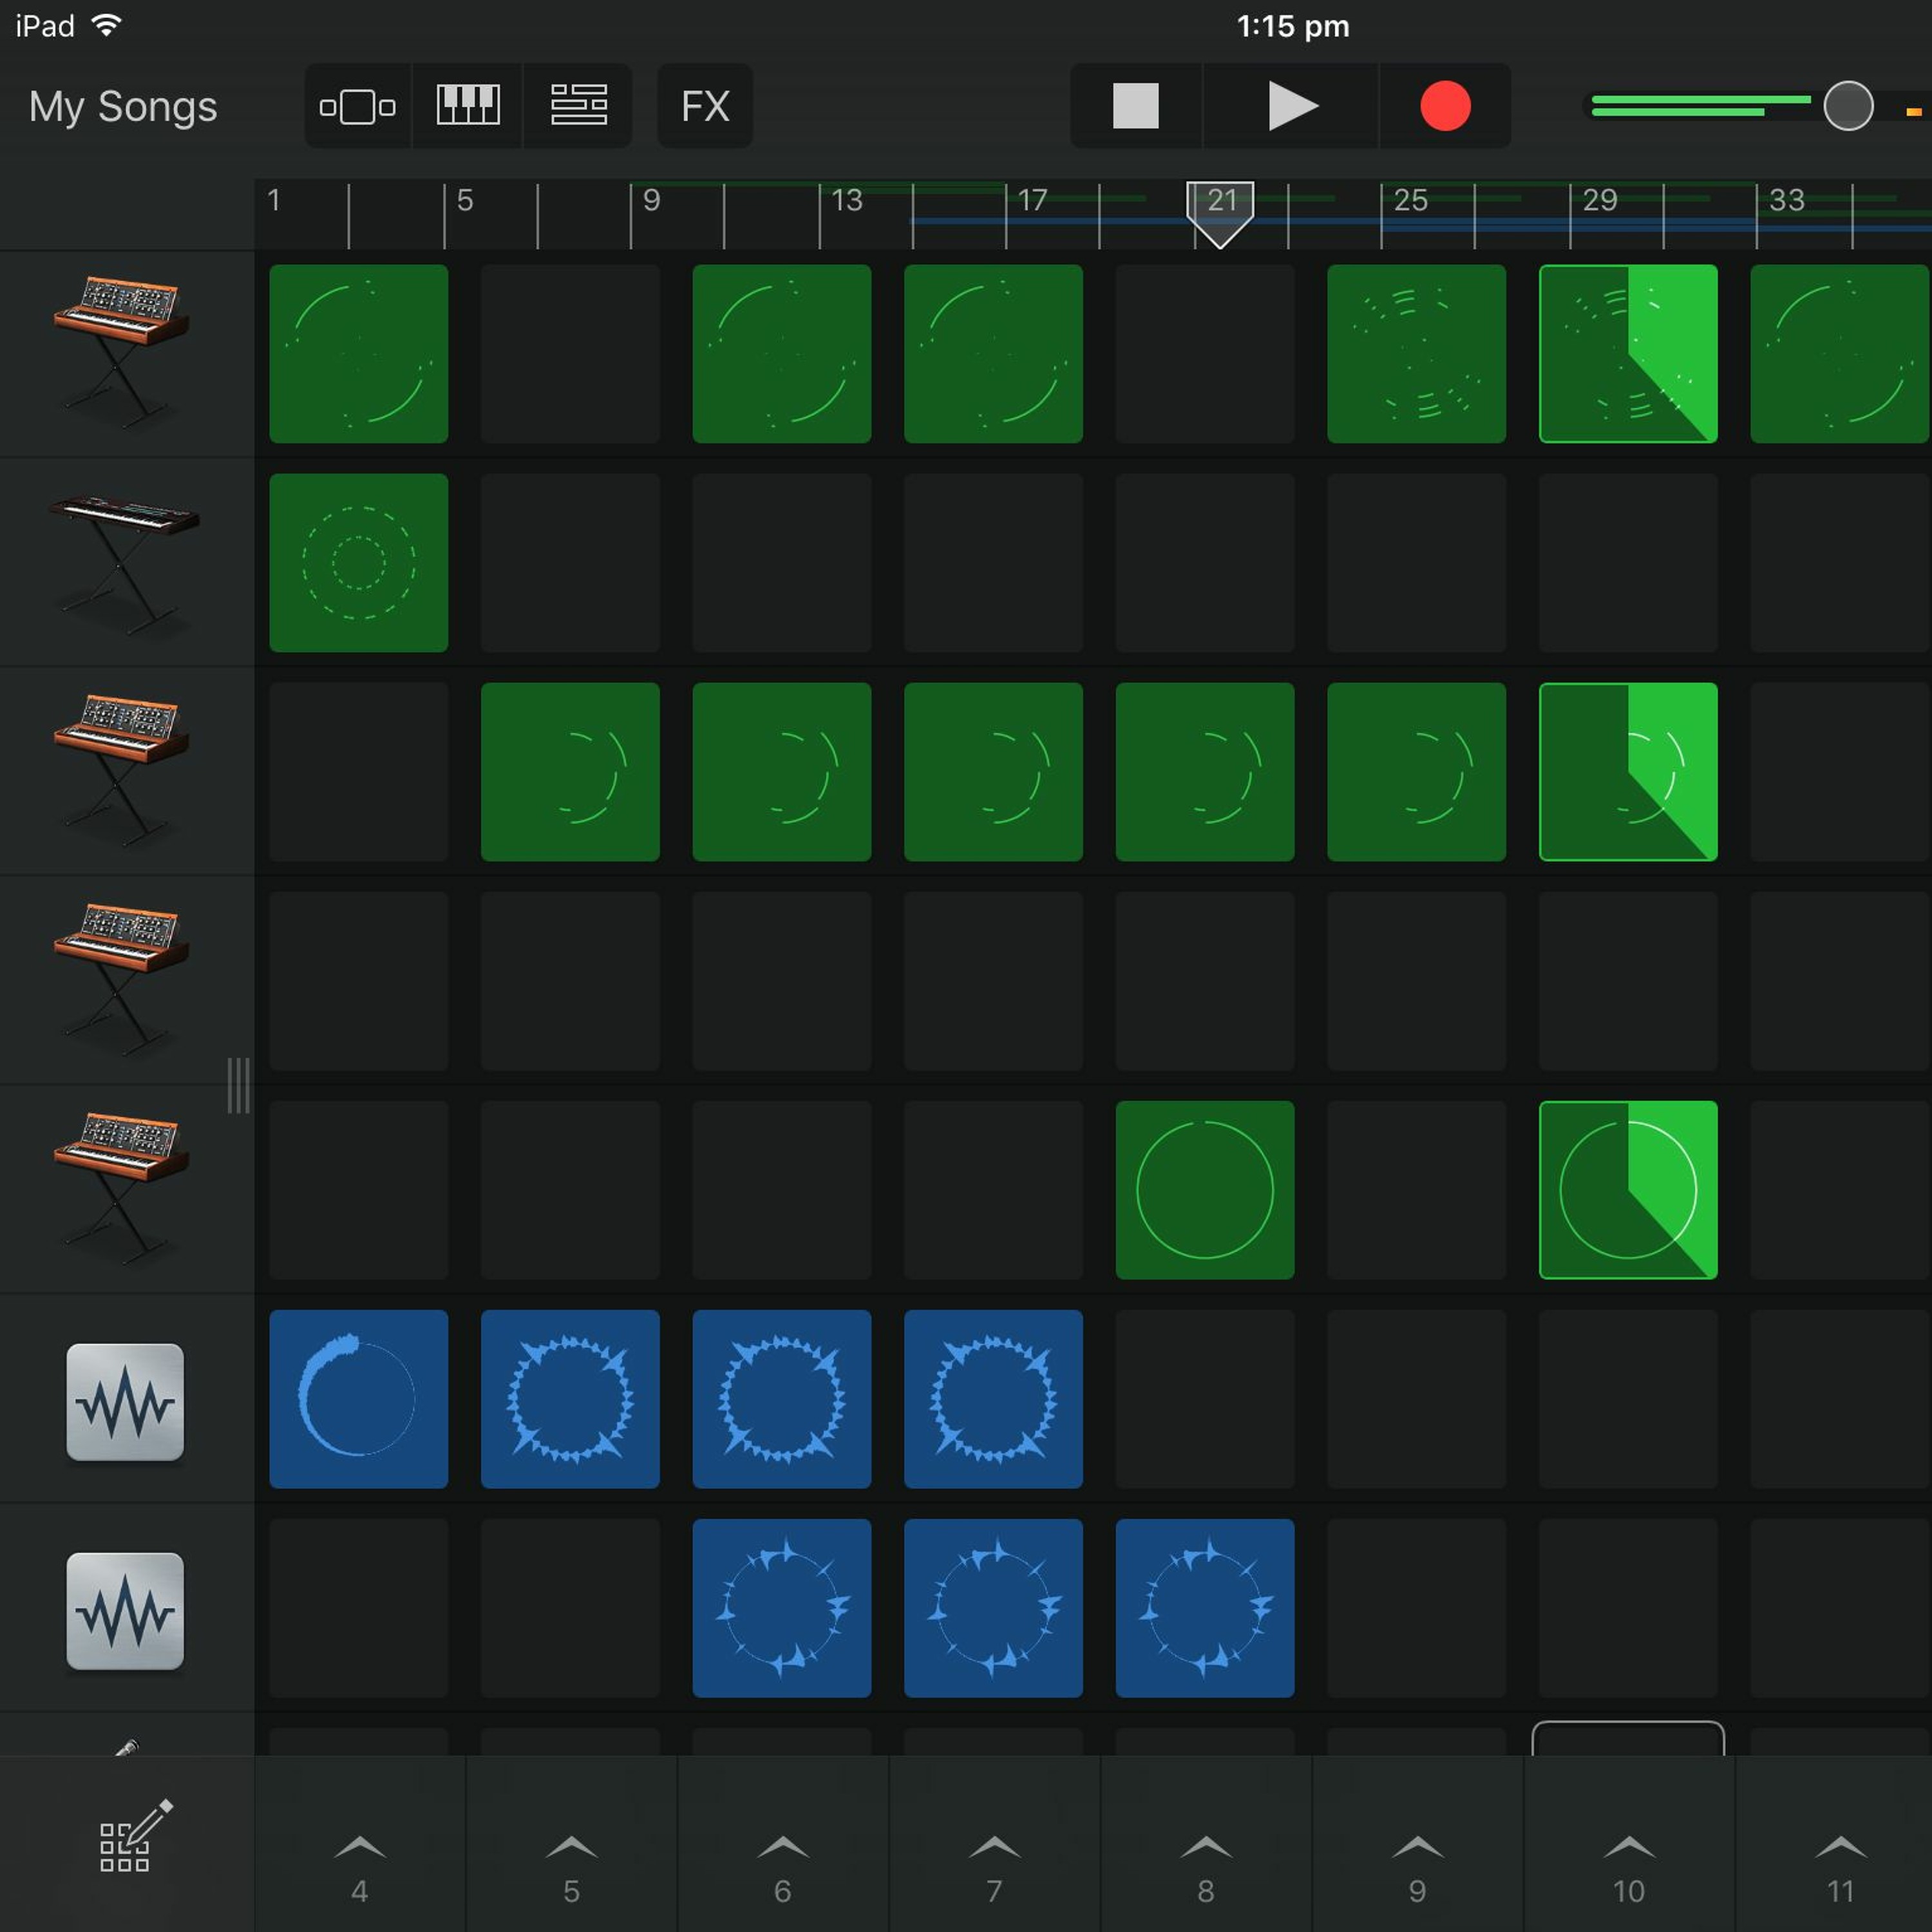Image resolution: width=1932 pixels, height=1932 pixels.
Task: Open My Songs browser
Action: tap(123, 106)
